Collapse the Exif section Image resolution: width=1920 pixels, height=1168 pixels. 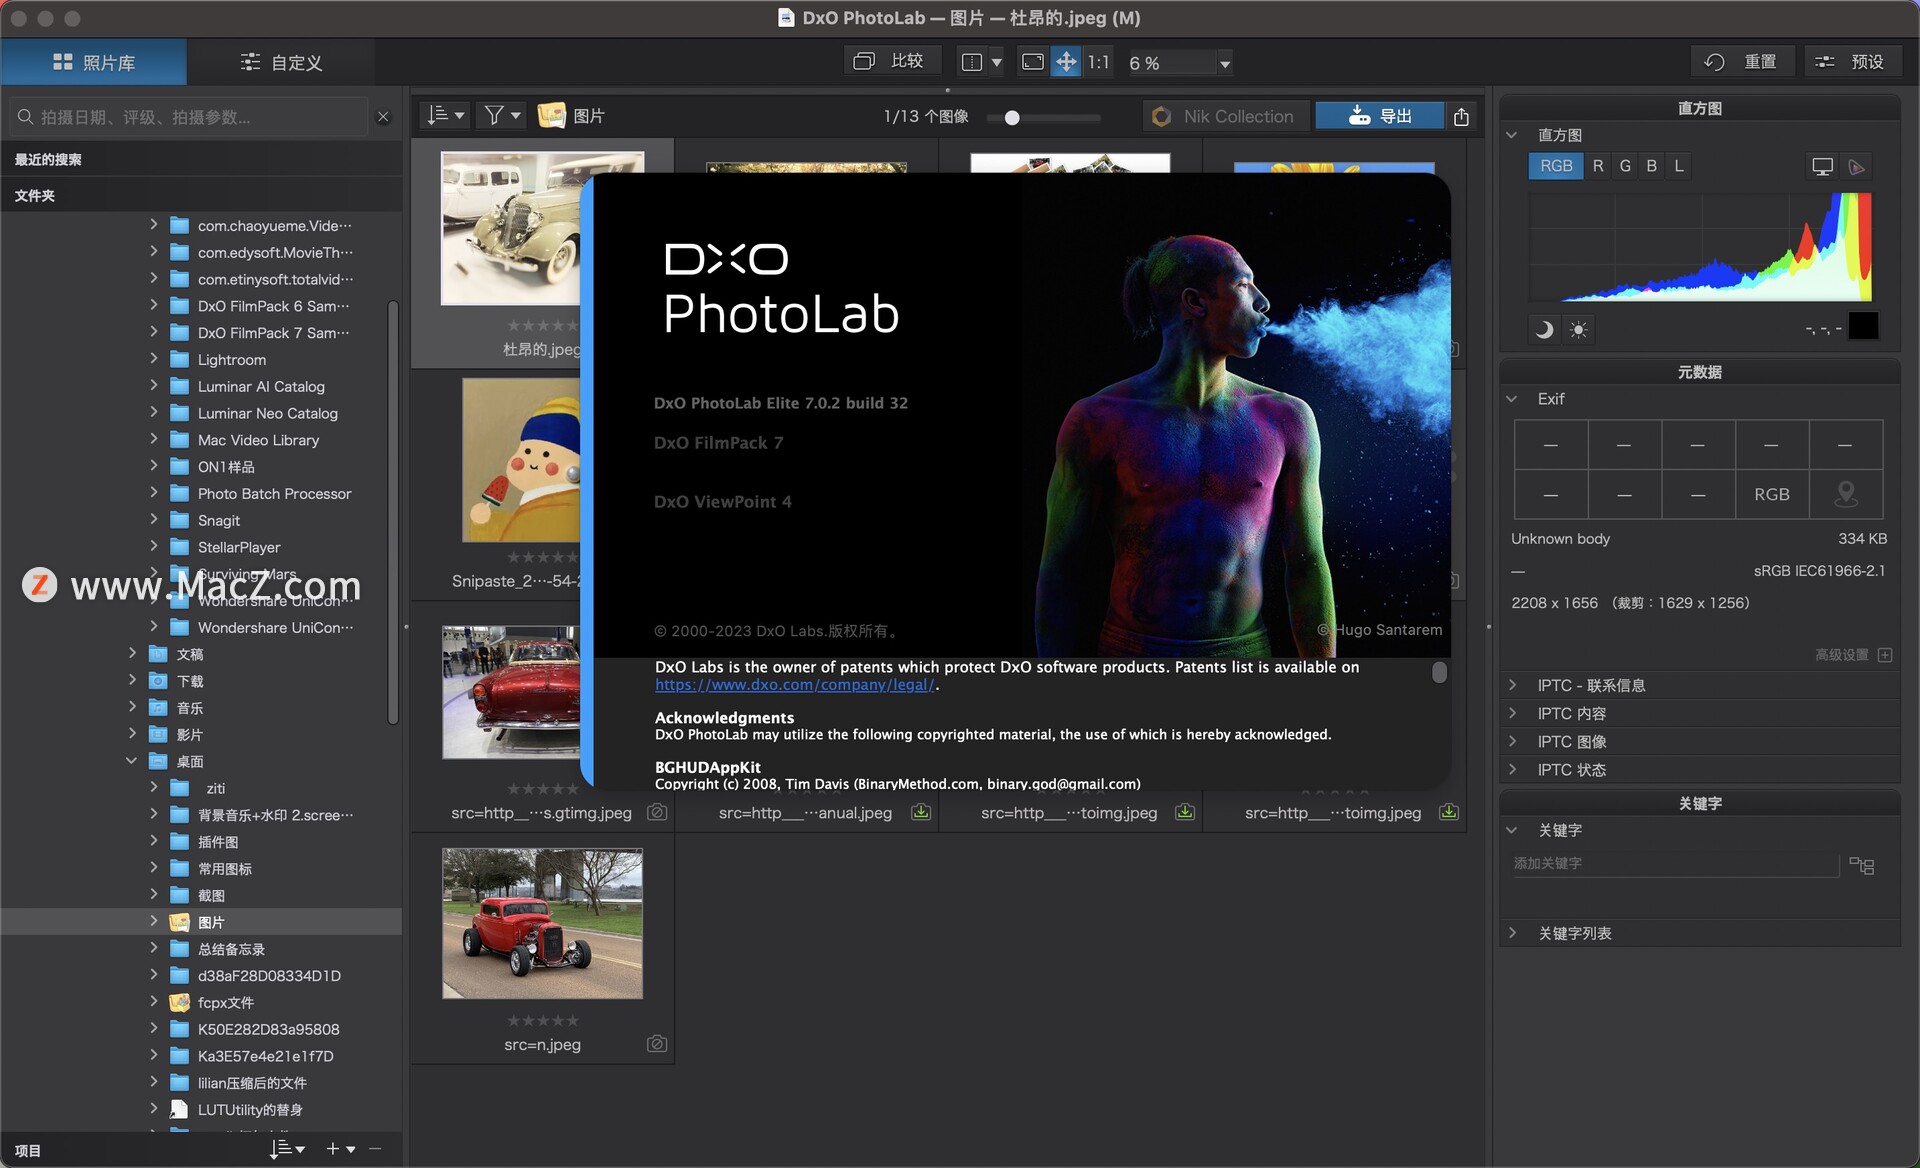1512,399
